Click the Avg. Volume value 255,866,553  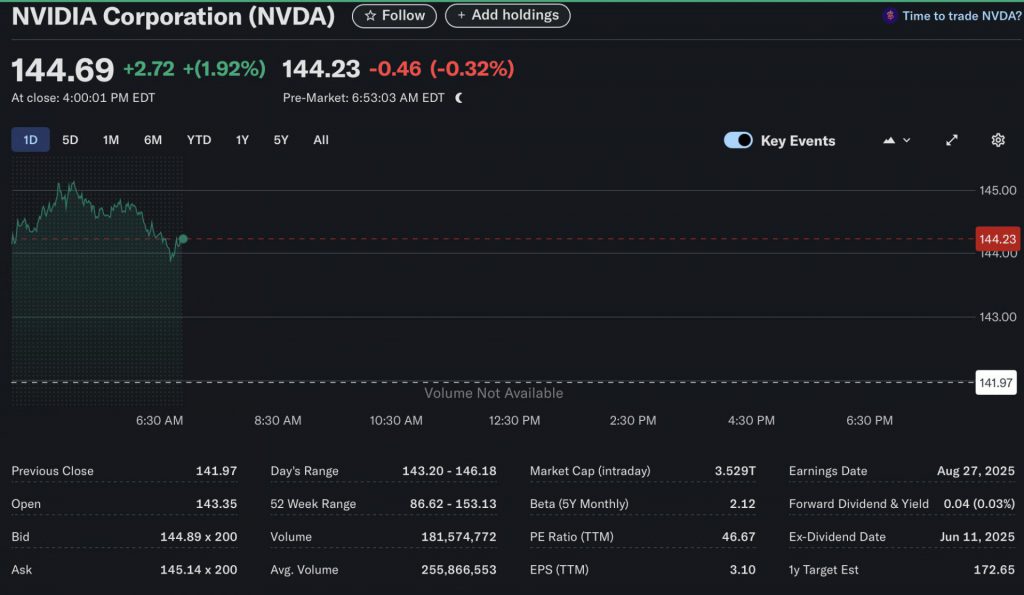pyautogui.click(x=458, y=570)
